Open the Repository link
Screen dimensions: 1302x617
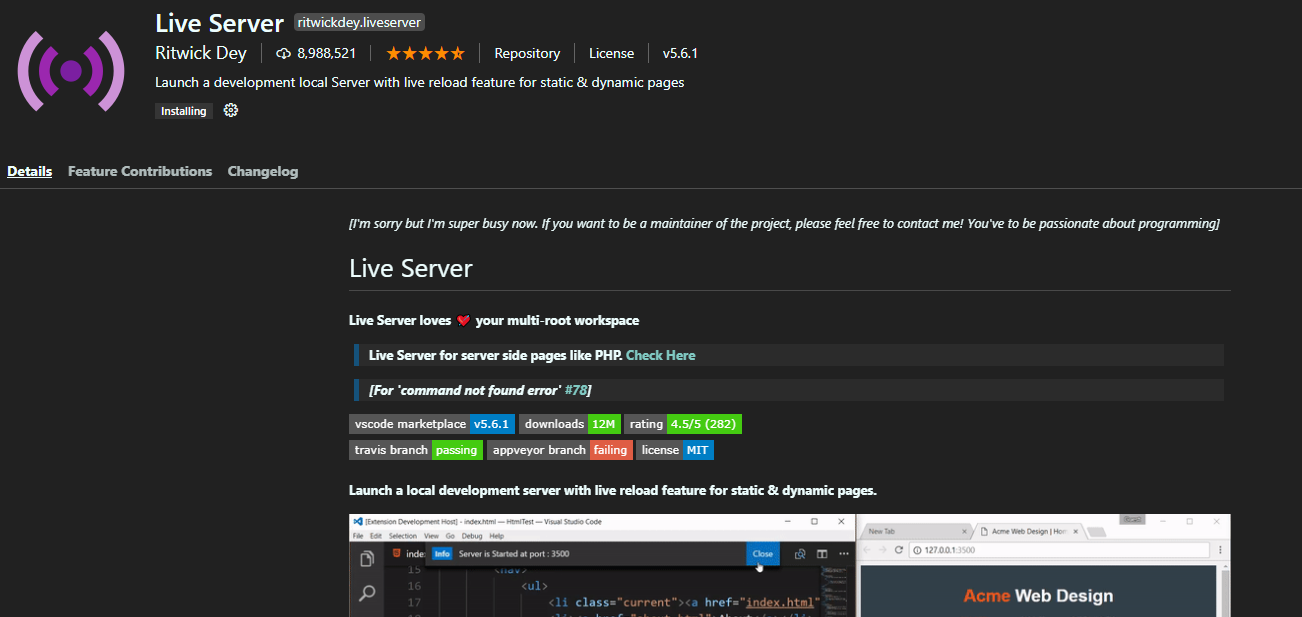527,53
